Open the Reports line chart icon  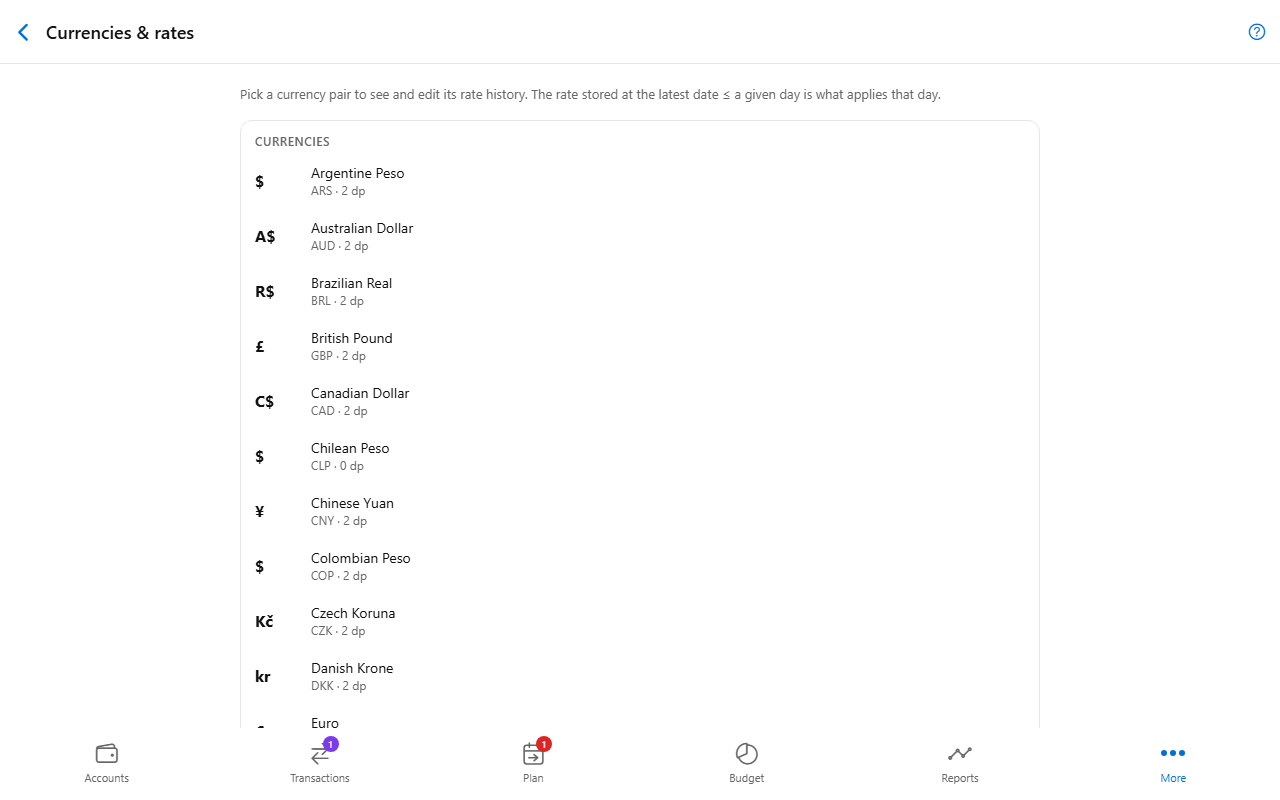coord(960,753)
